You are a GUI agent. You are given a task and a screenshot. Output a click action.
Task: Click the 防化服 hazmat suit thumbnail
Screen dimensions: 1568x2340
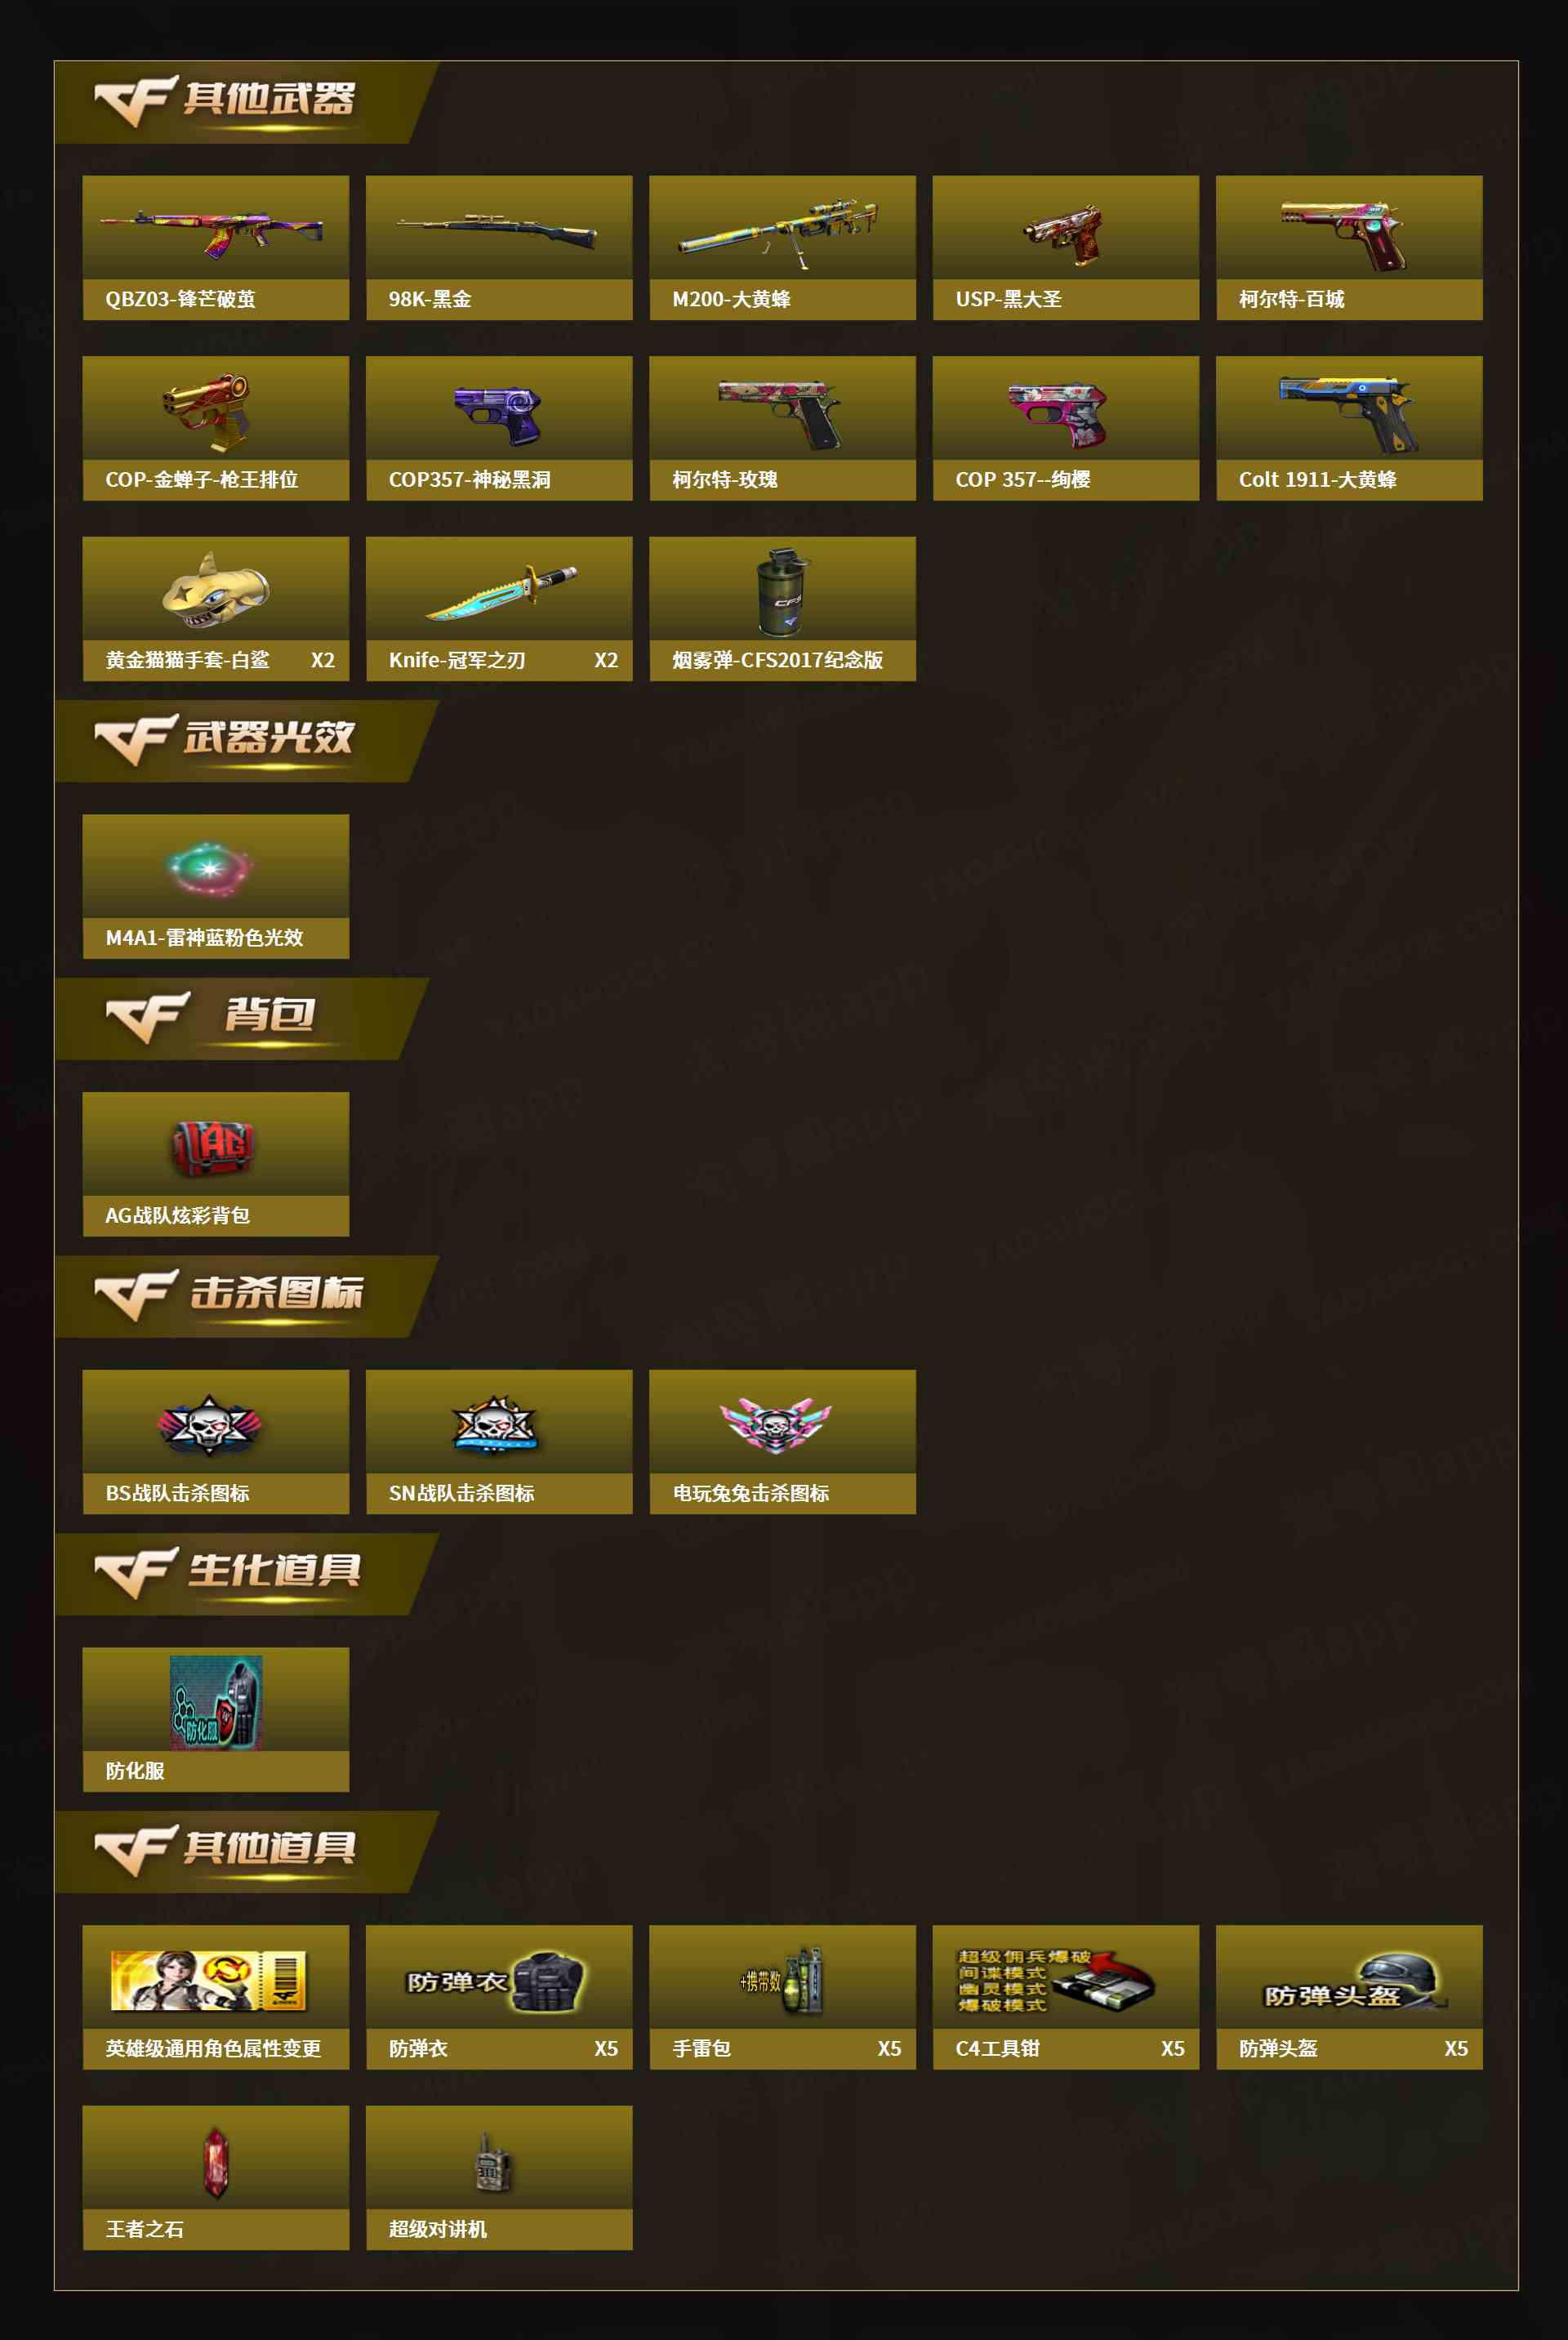coord(216,1703)
